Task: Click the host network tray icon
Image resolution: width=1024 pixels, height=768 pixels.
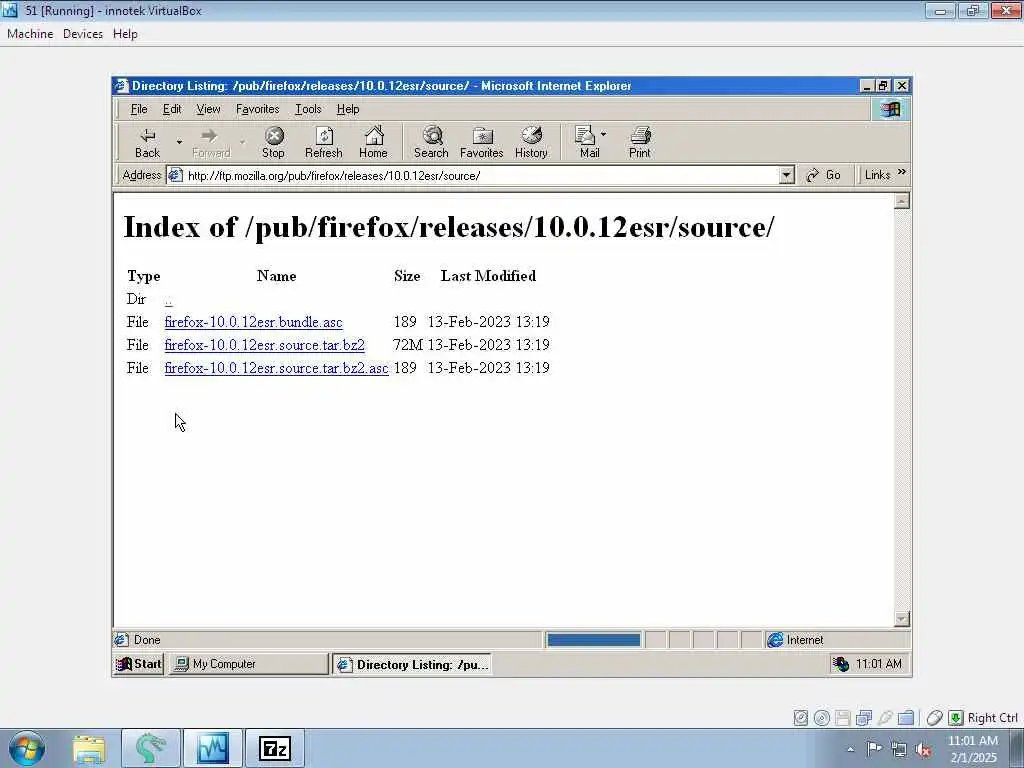Action: 899,750
